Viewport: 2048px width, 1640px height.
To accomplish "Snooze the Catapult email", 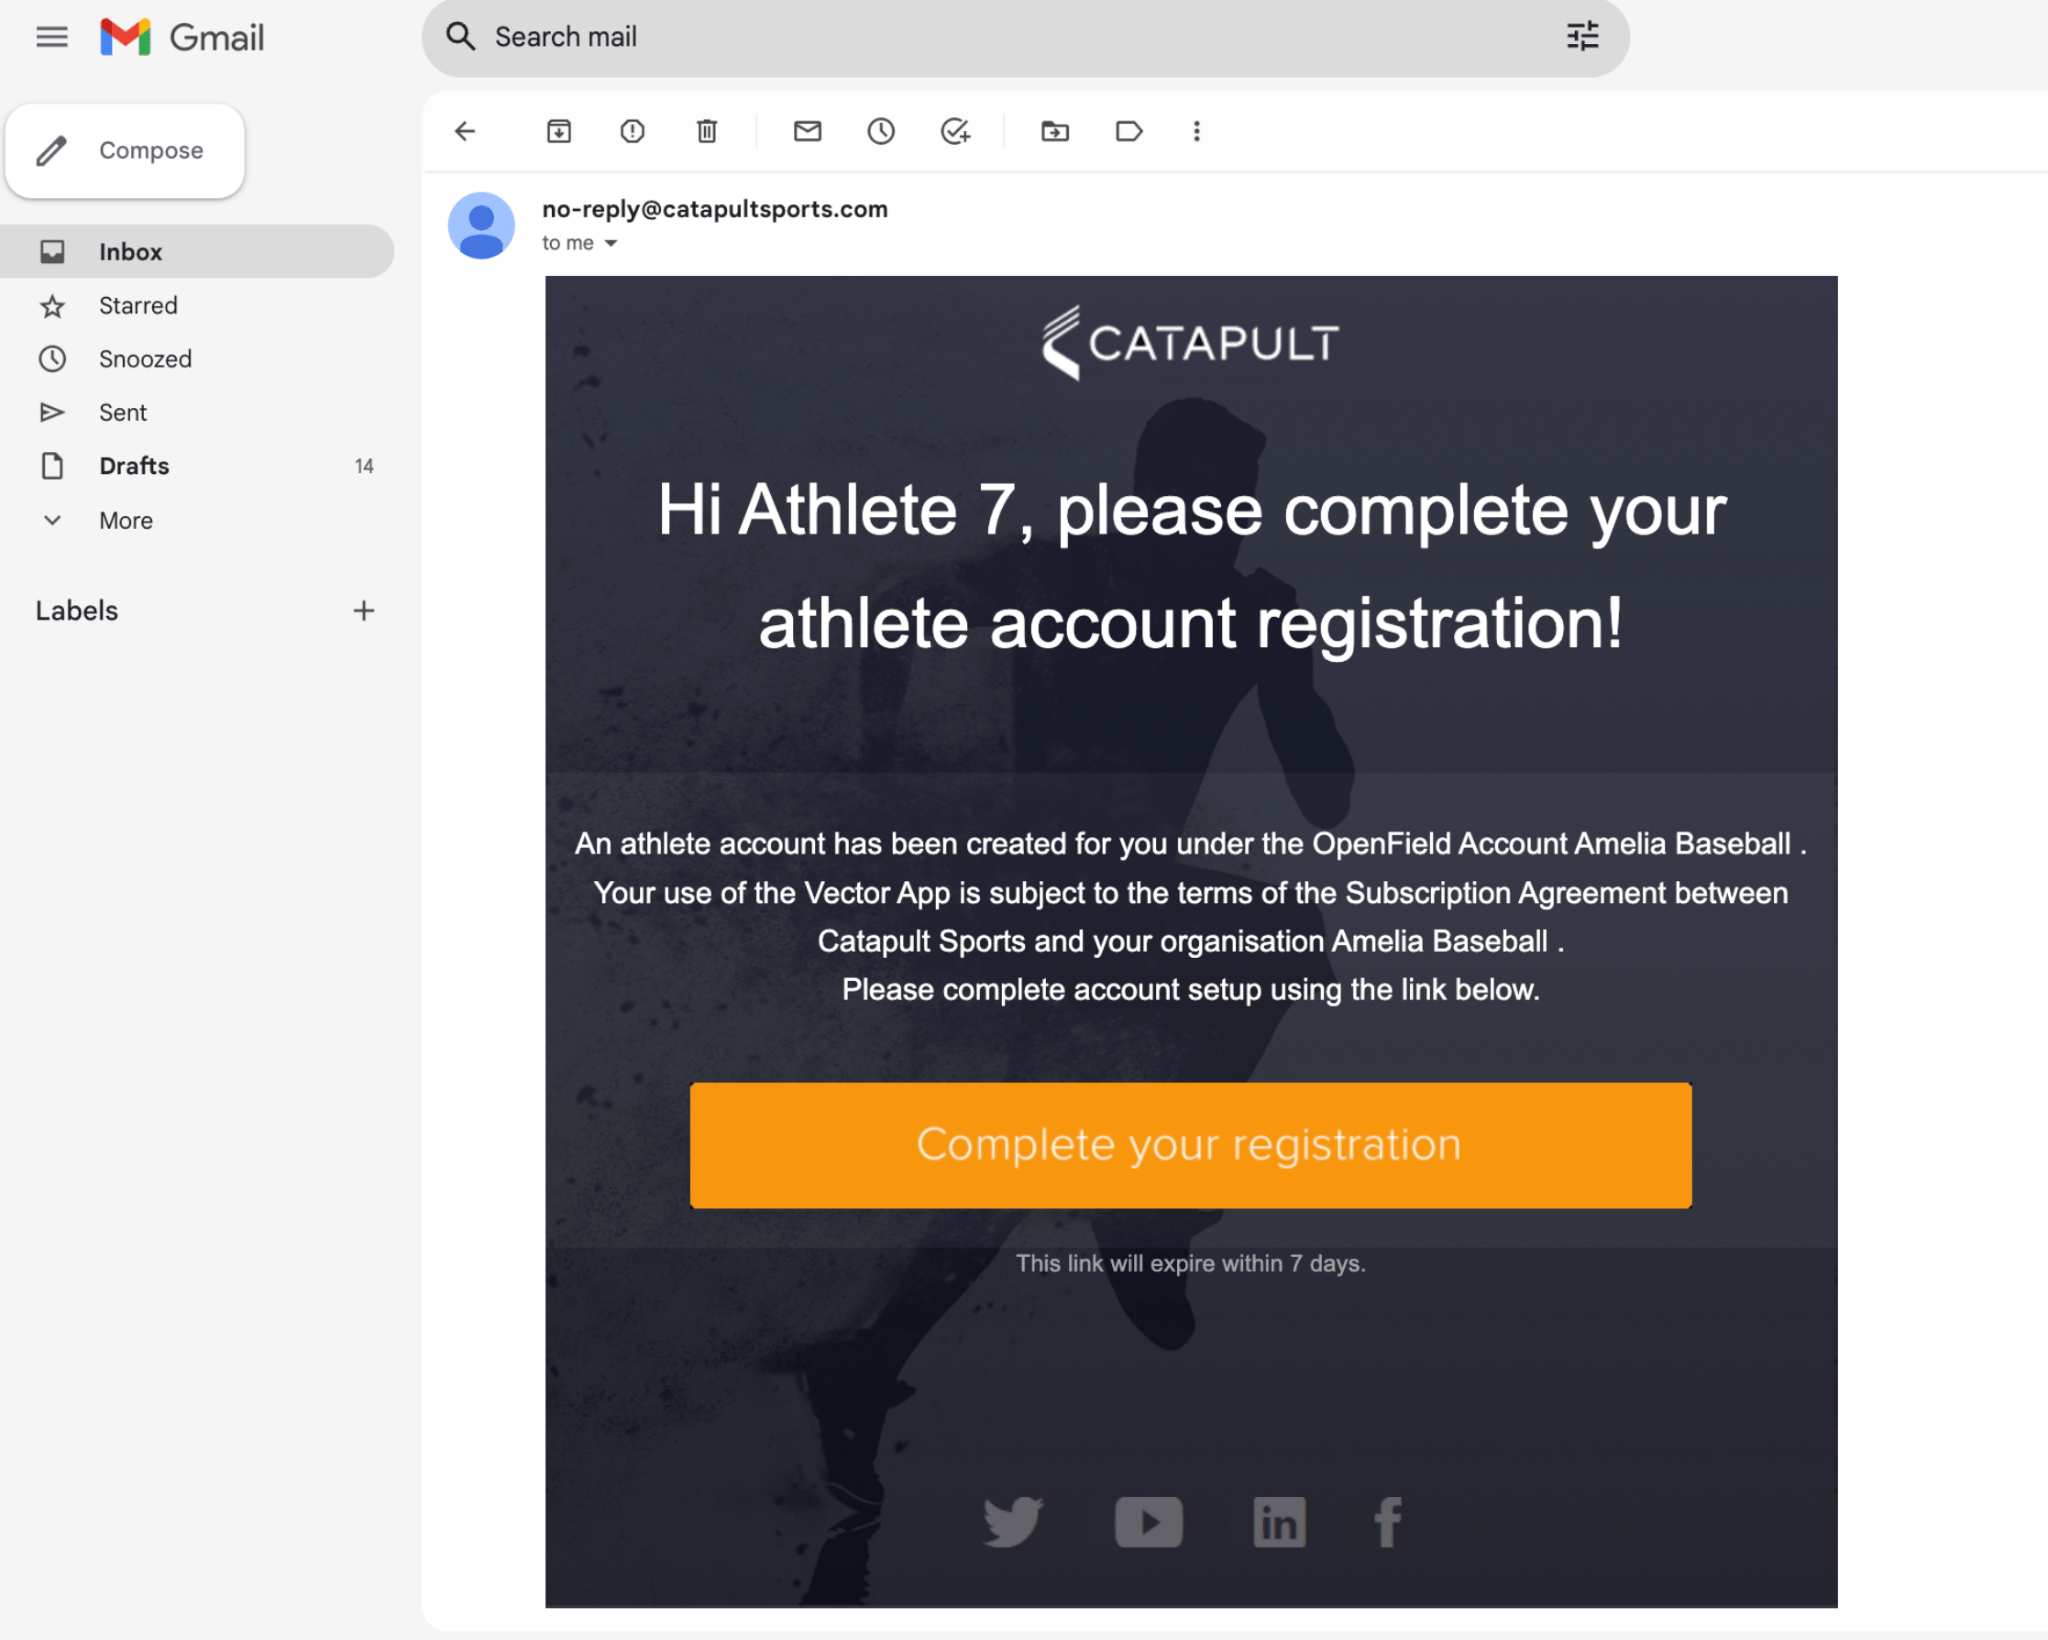I will pos(880,131).
